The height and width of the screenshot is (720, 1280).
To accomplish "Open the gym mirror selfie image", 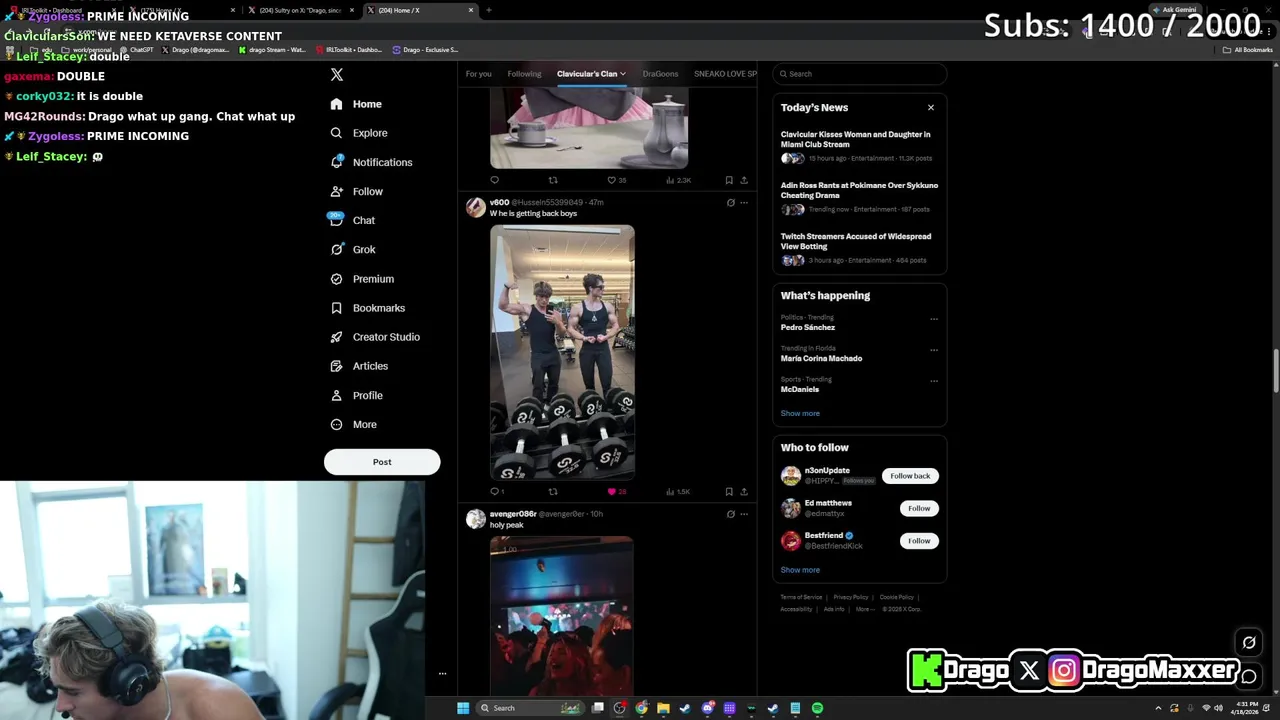I will point(562,352).
